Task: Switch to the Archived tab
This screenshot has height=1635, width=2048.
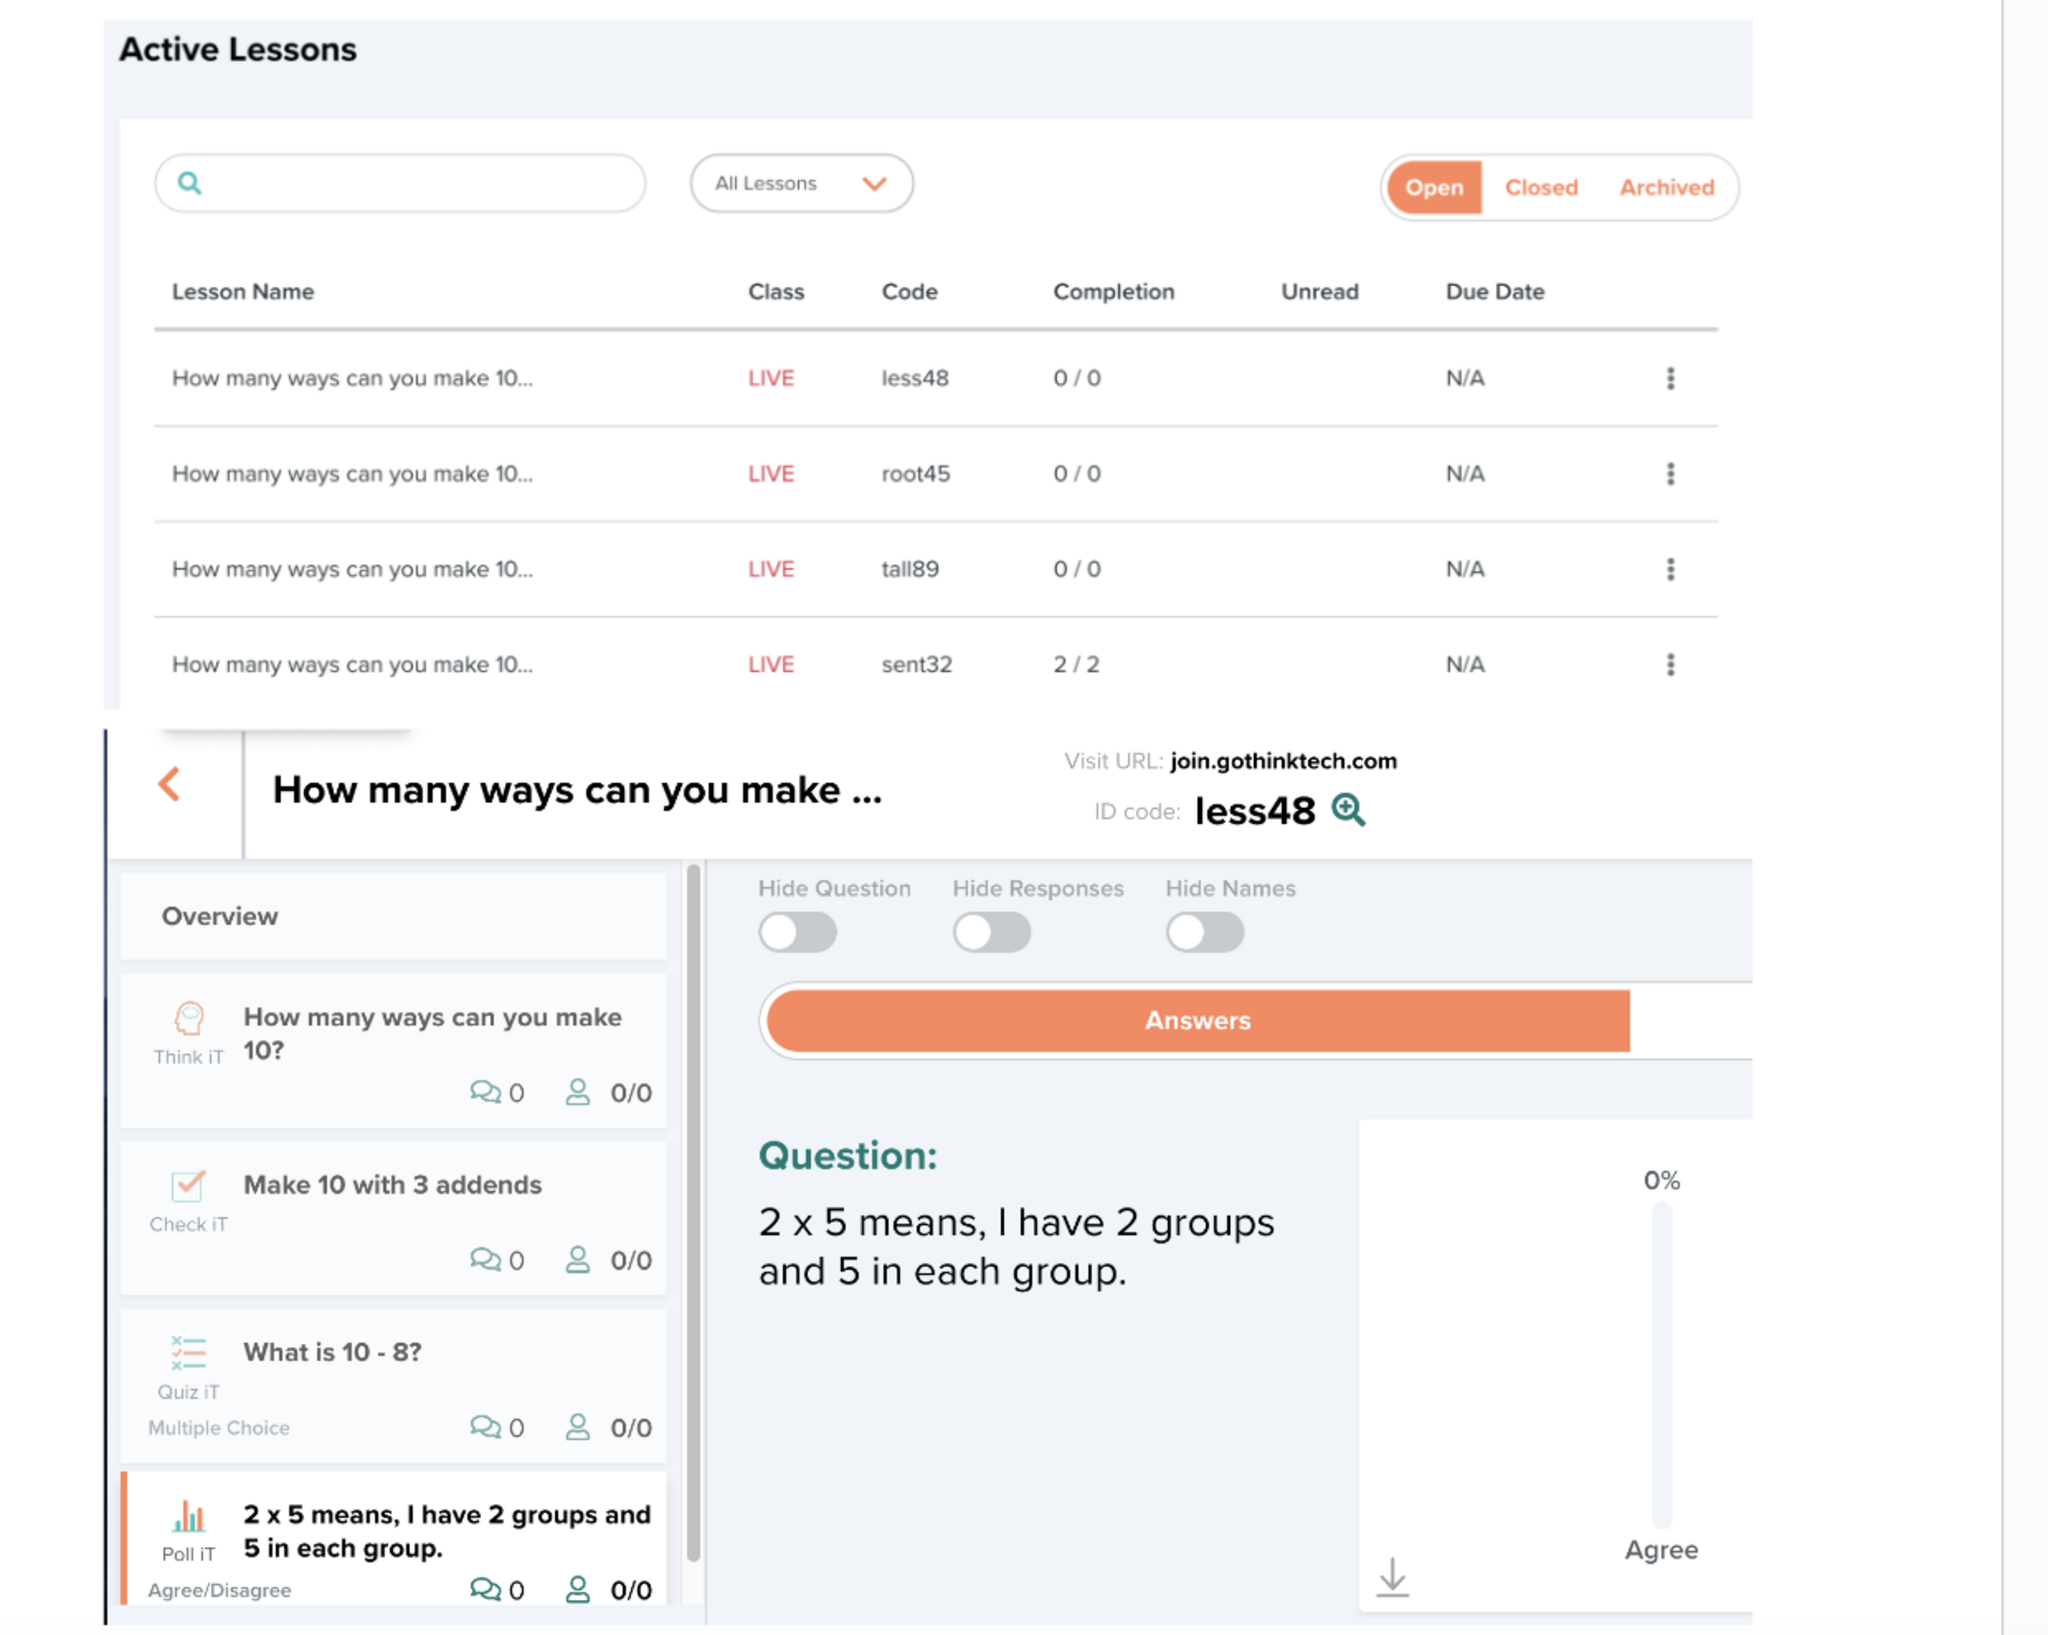Action: coord(1666,187)
